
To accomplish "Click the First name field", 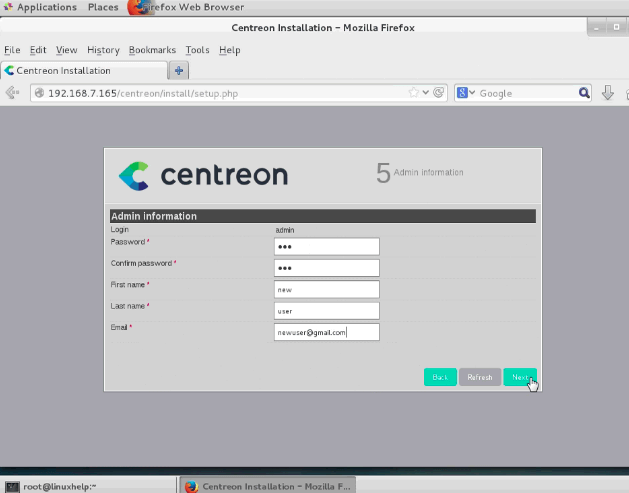I will (327, 290).
